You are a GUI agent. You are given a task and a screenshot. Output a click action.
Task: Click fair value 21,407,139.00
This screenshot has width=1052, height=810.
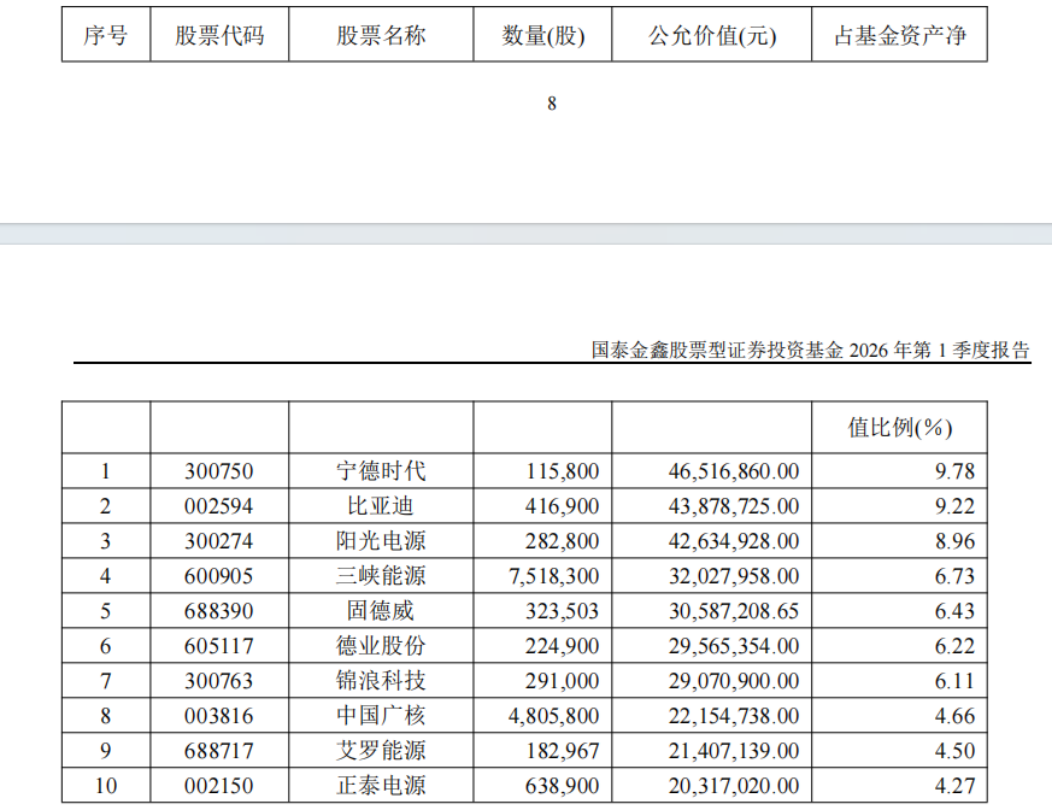733,750
